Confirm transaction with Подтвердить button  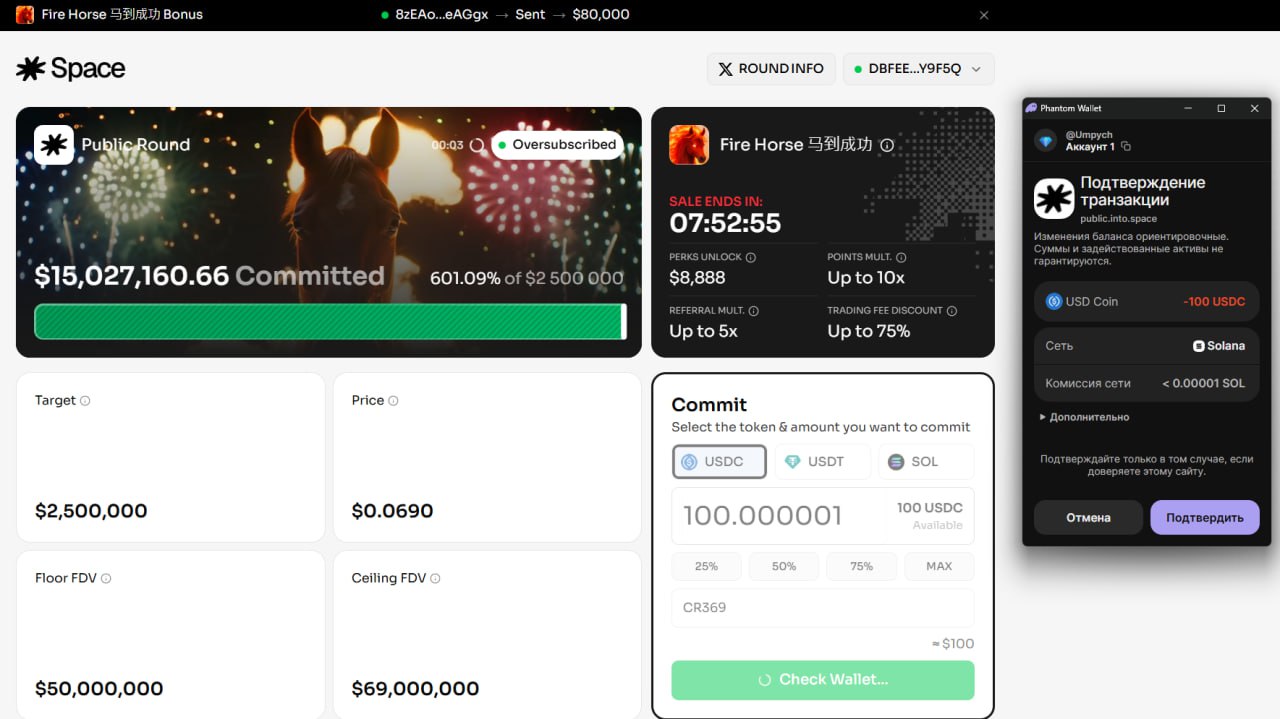pyautogui.click(x=1205, y=517)
